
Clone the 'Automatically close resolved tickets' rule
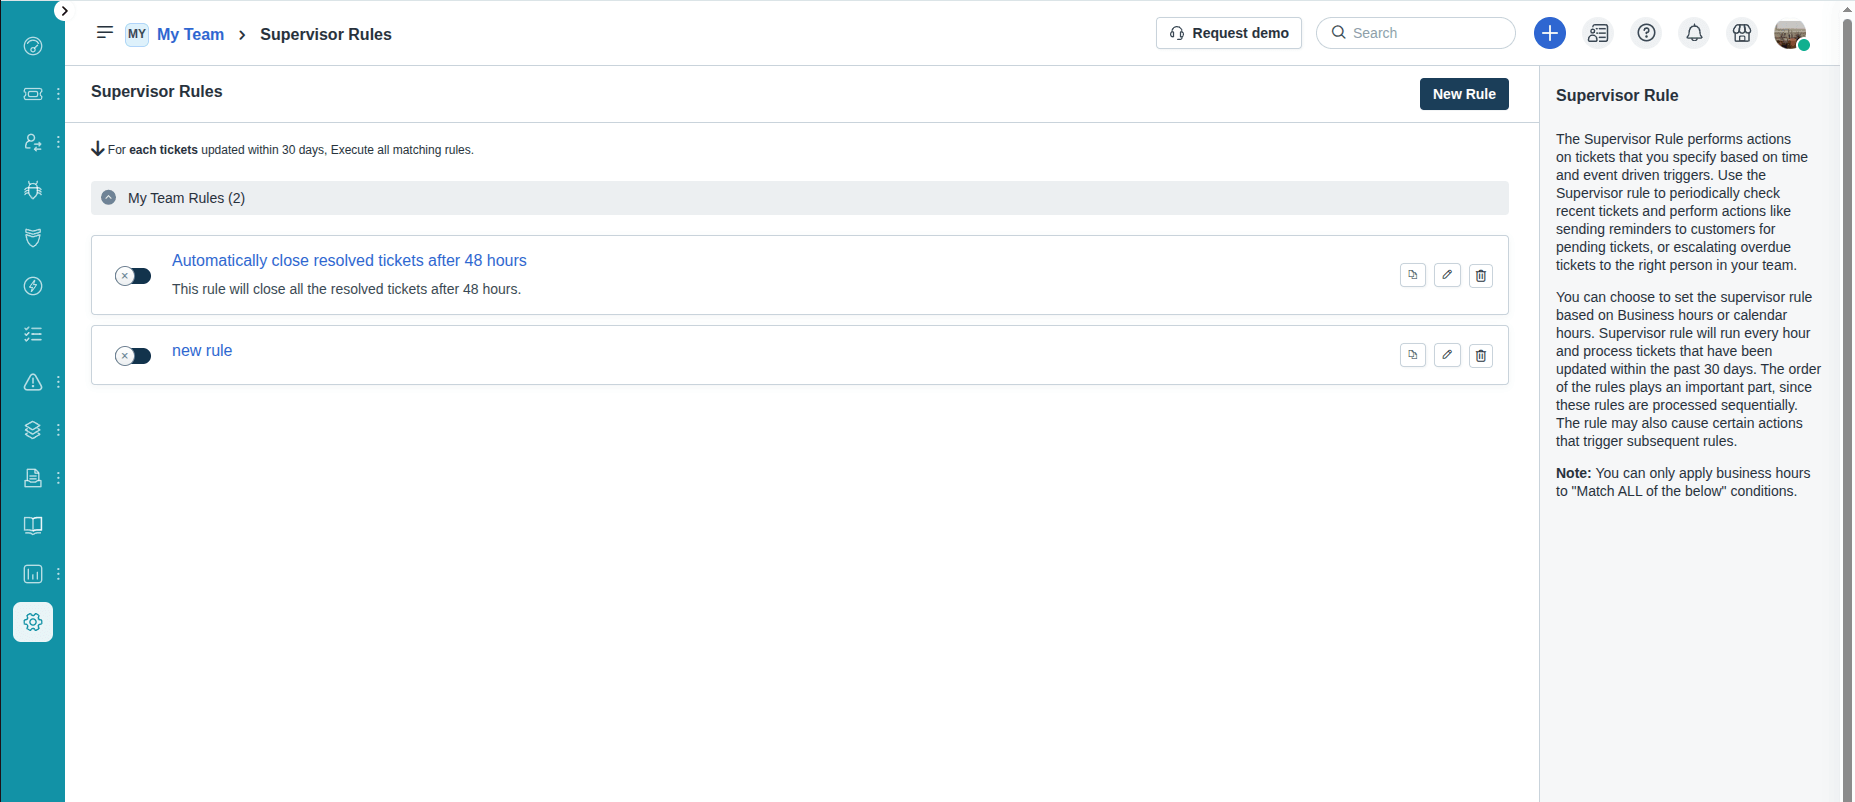pos(1412,275)
